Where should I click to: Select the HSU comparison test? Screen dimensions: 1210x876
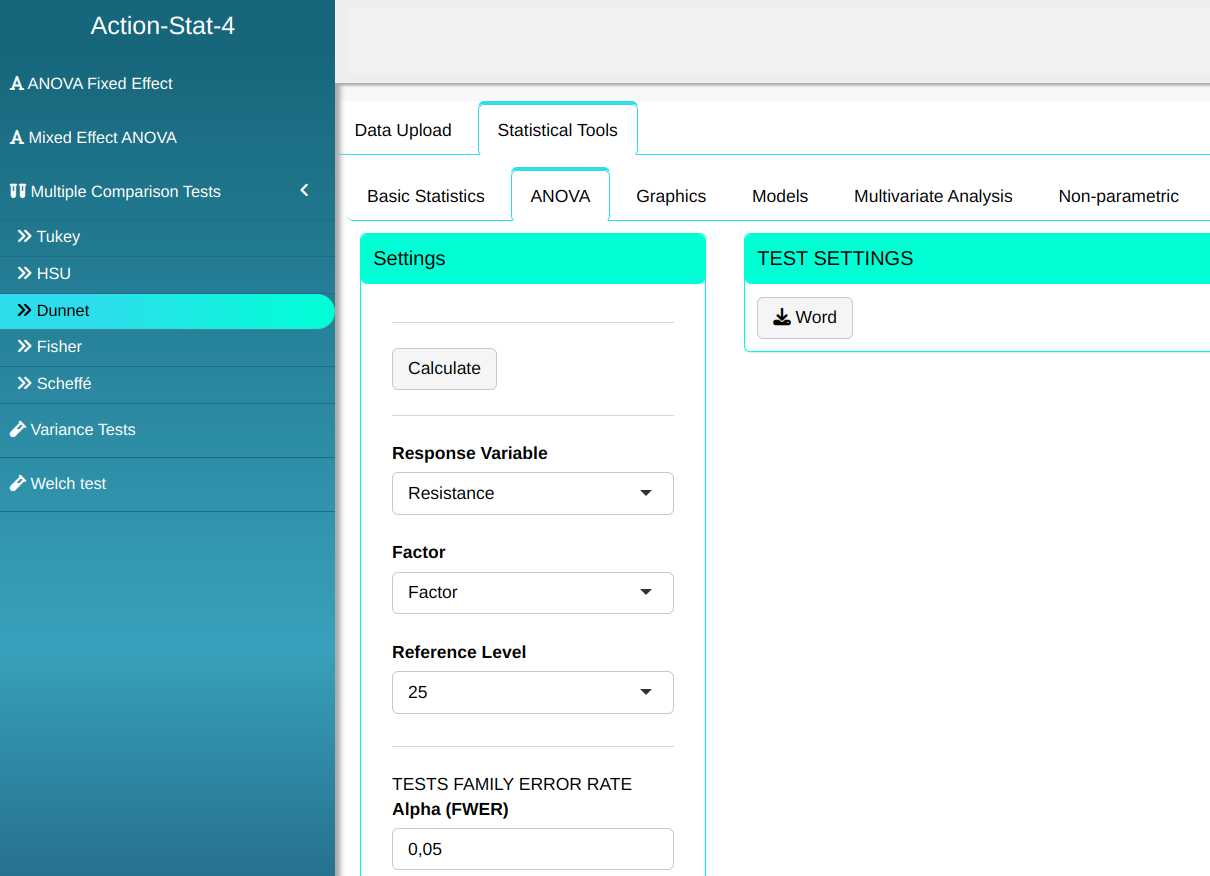pos(54,274)
